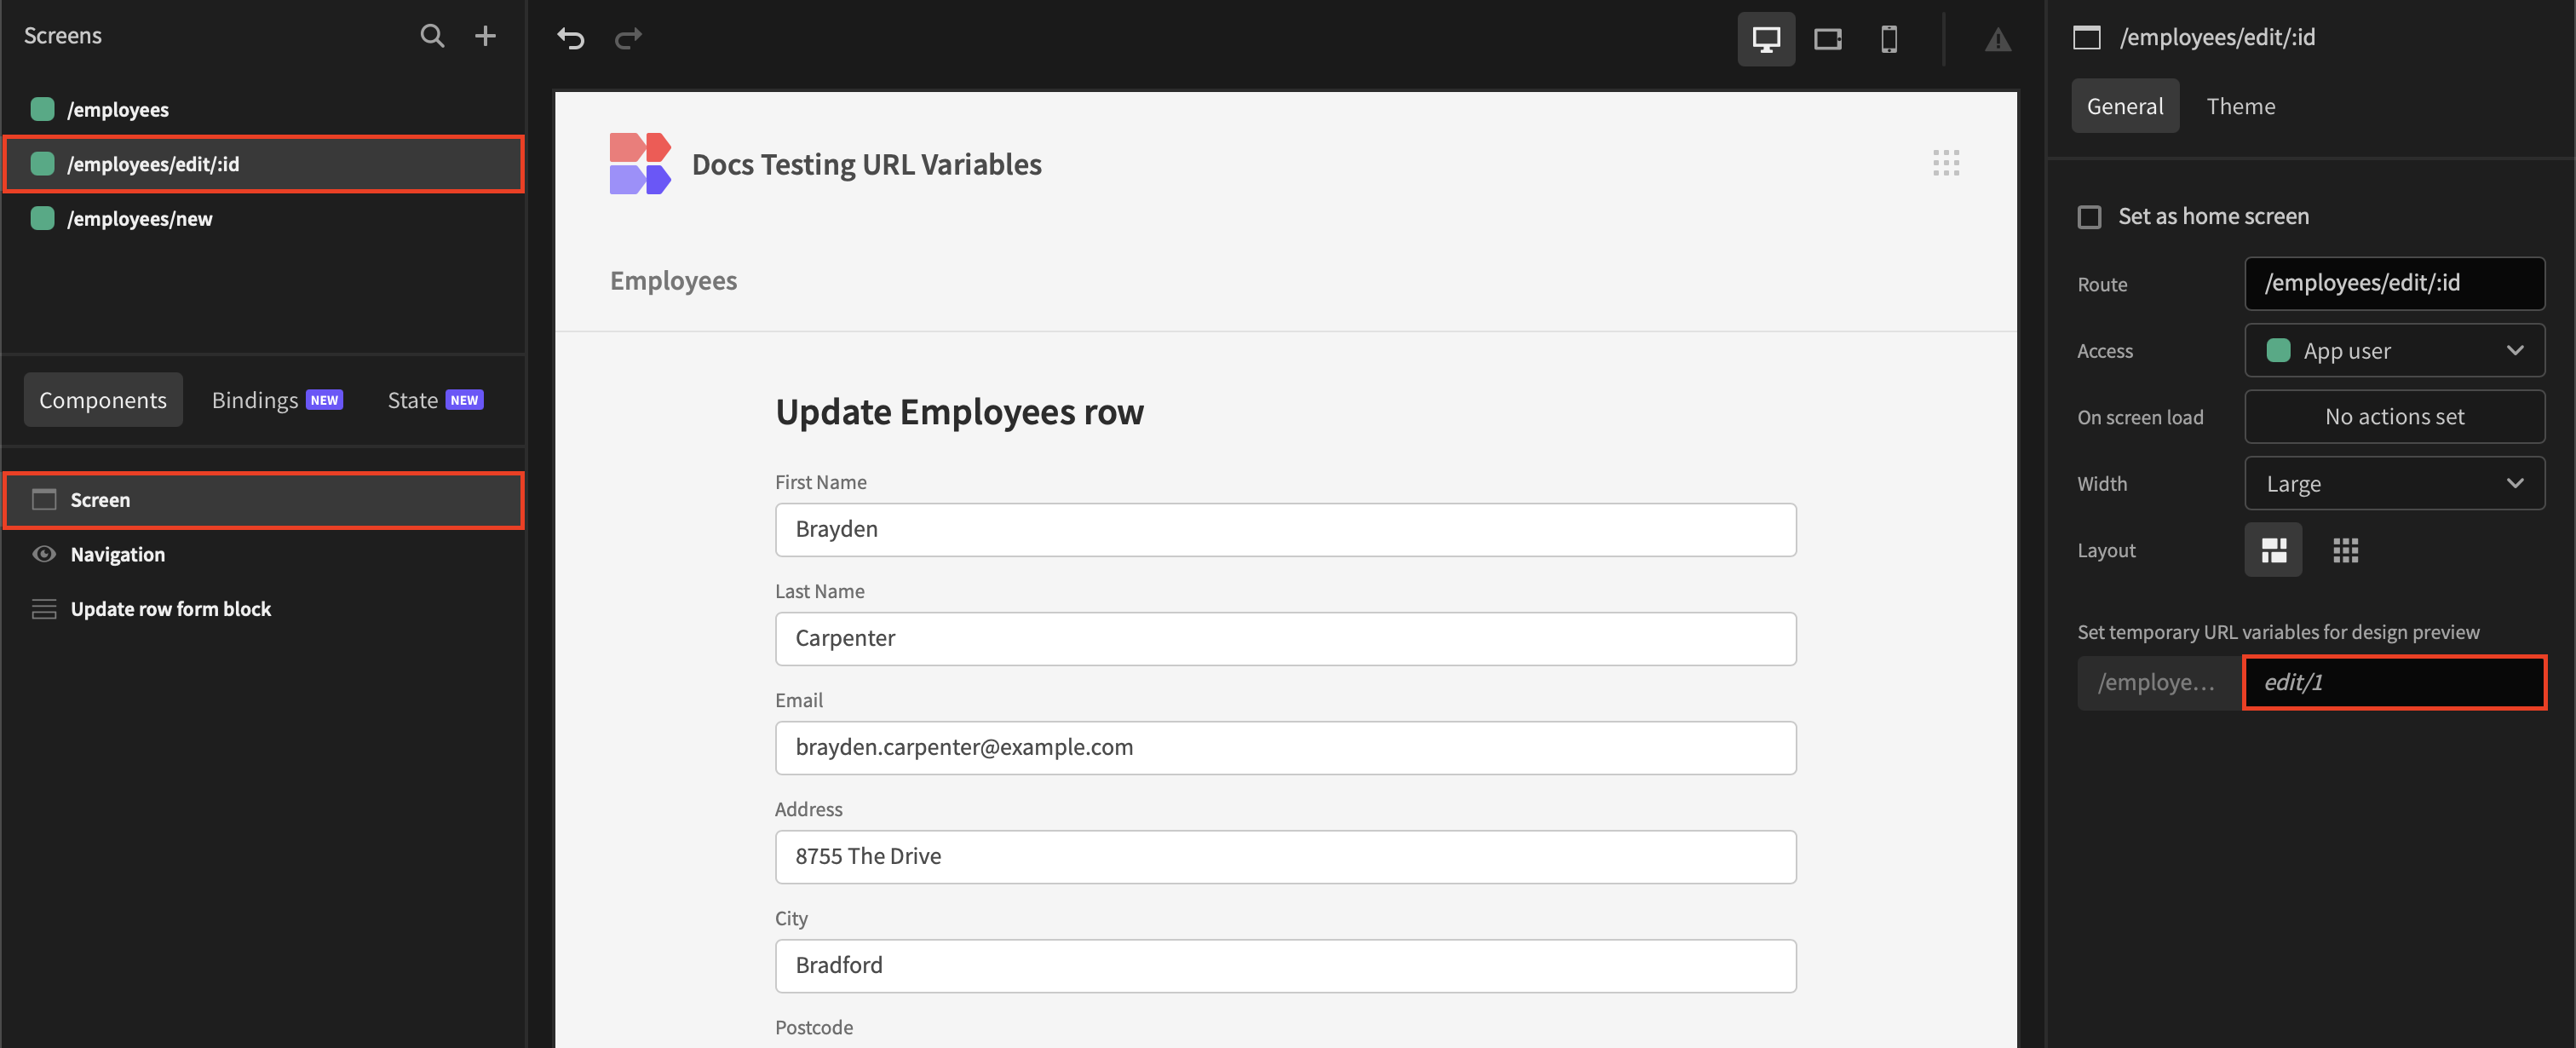Click the Update row form block icon
Image resolution: width=2576 pixels, height=1048 pixels.
(x=44, y=609)
